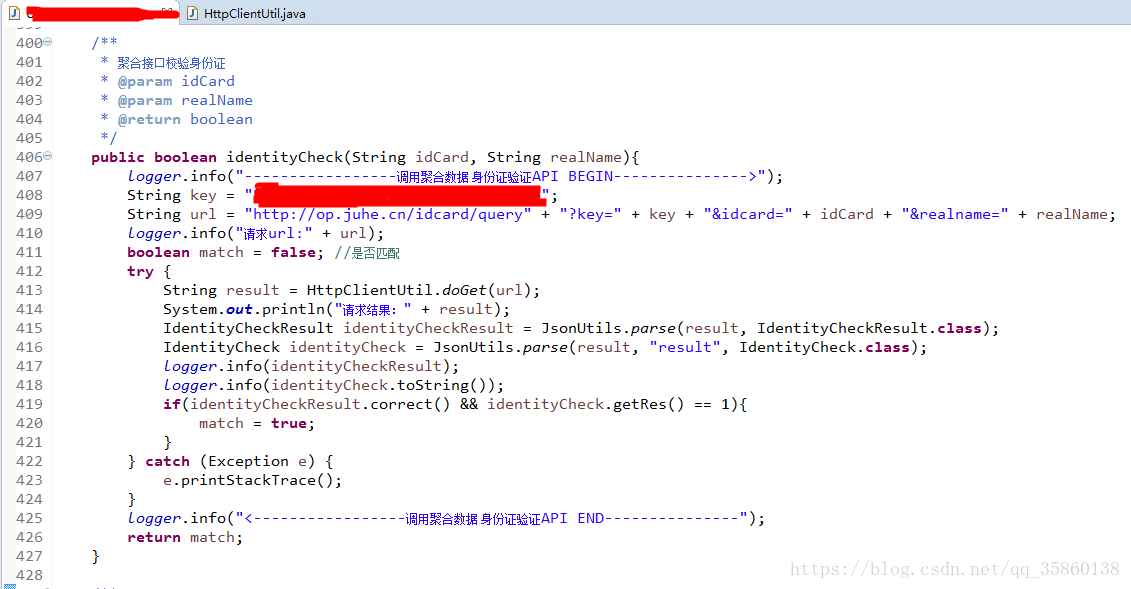This screenshot has width=1131, height=589.
Task: Click the 'match = true' assignment
Action: pyautogui.click(x=257, y=423)
